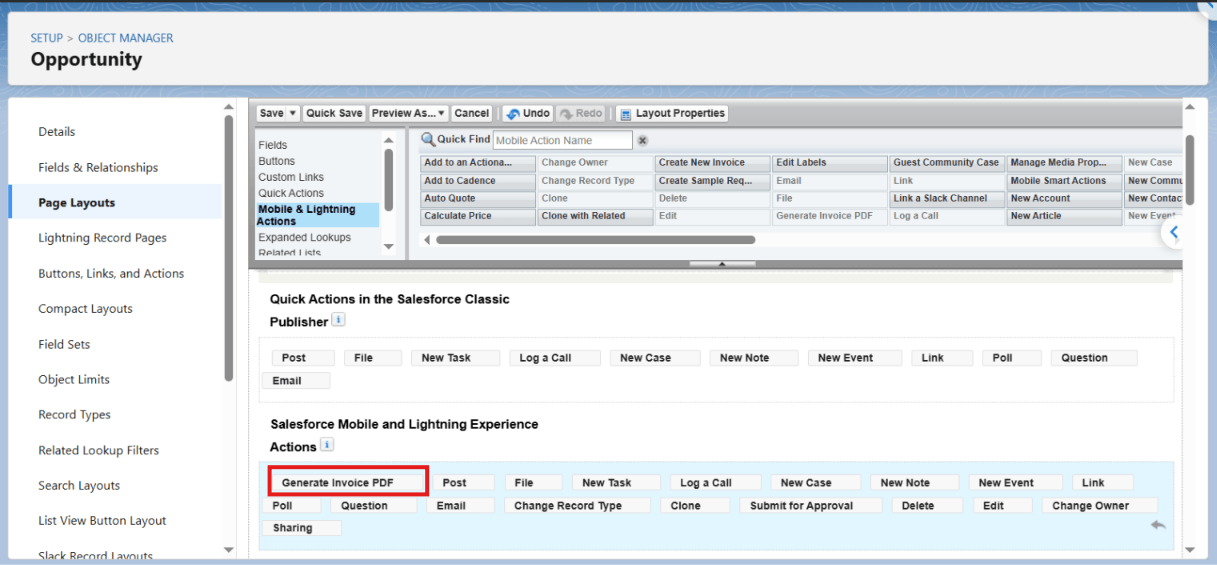Select Create Sample Req... palette item

[x=713, y=181]
